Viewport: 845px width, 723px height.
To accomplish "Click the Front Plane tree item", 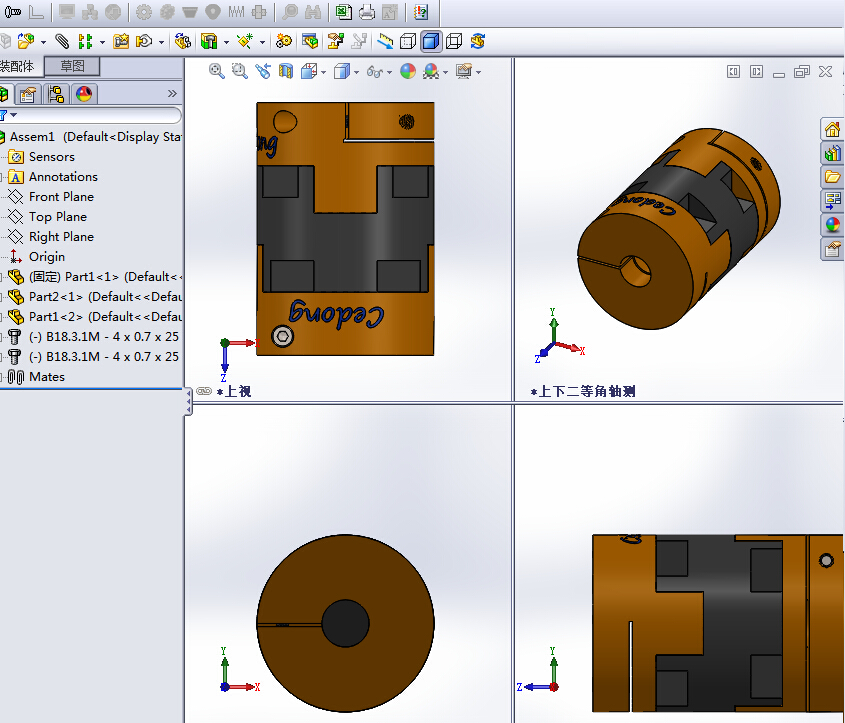I will point(61,197).
